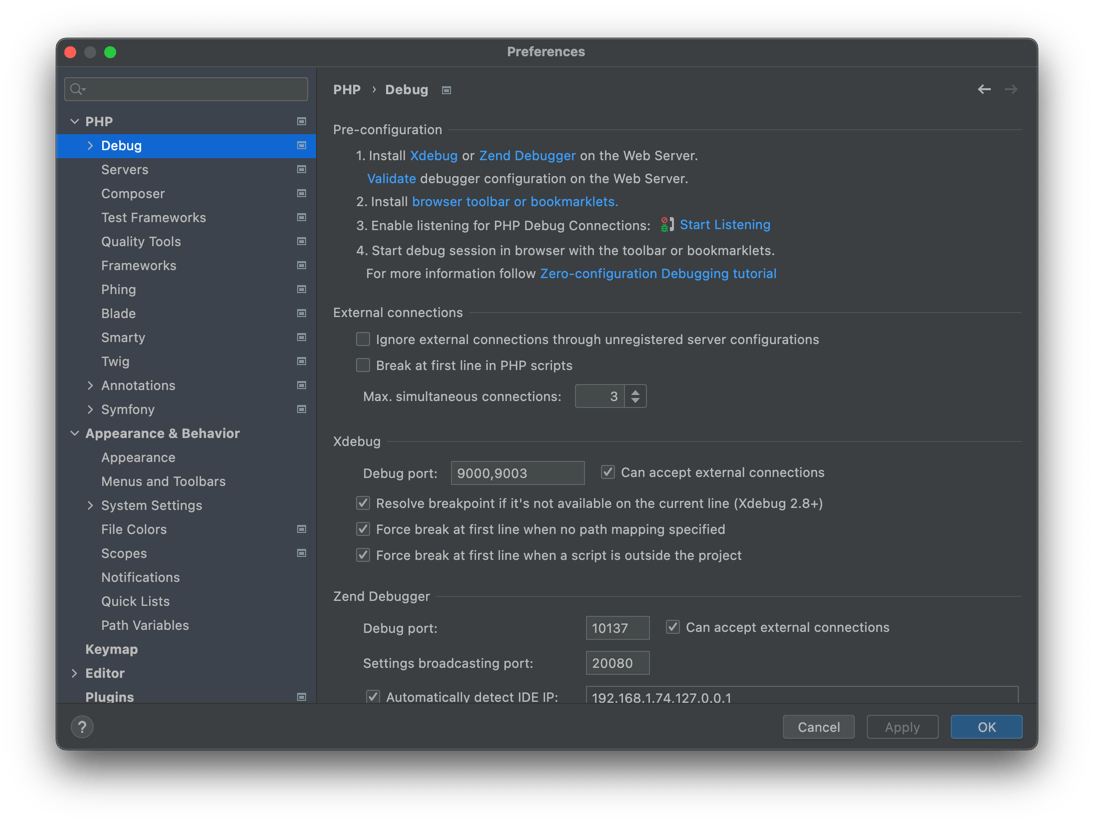Enable Break at first line in PHP scripts
This screenshot has height=824, width=1094.
pos(363,365)
